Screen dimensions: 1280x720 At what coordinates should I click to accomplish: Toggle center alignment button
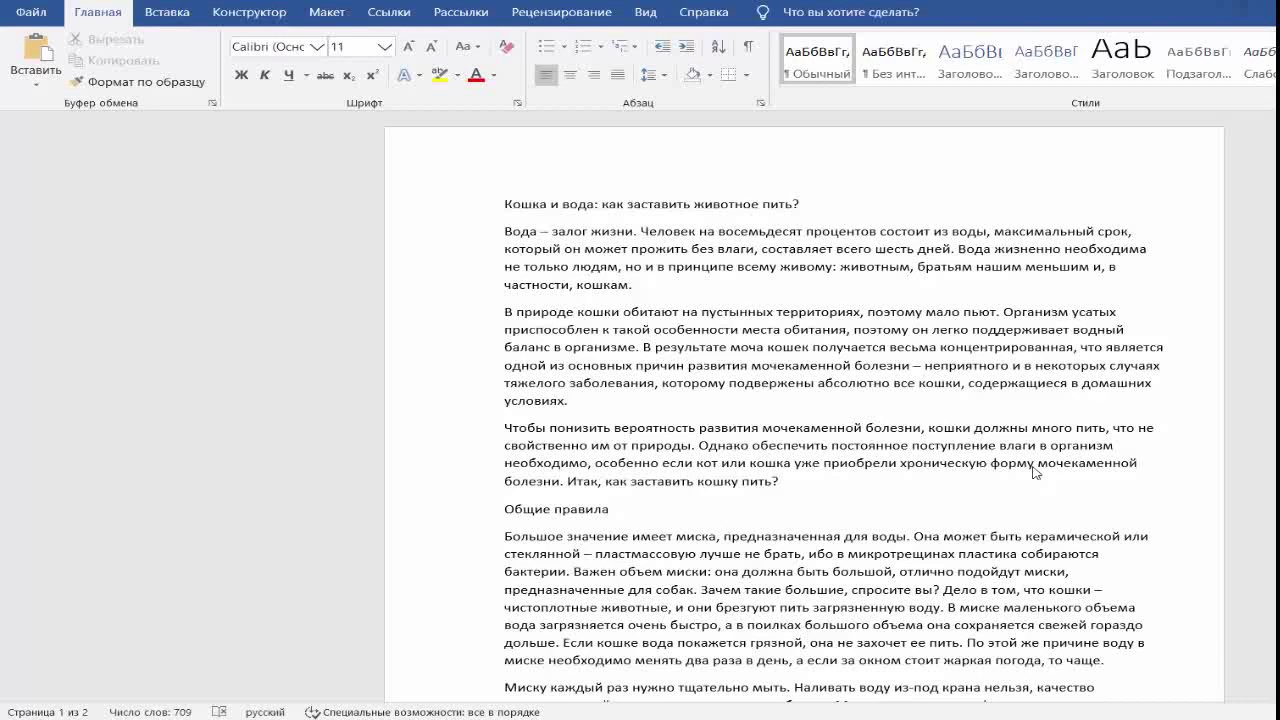(x=570, y=75)
